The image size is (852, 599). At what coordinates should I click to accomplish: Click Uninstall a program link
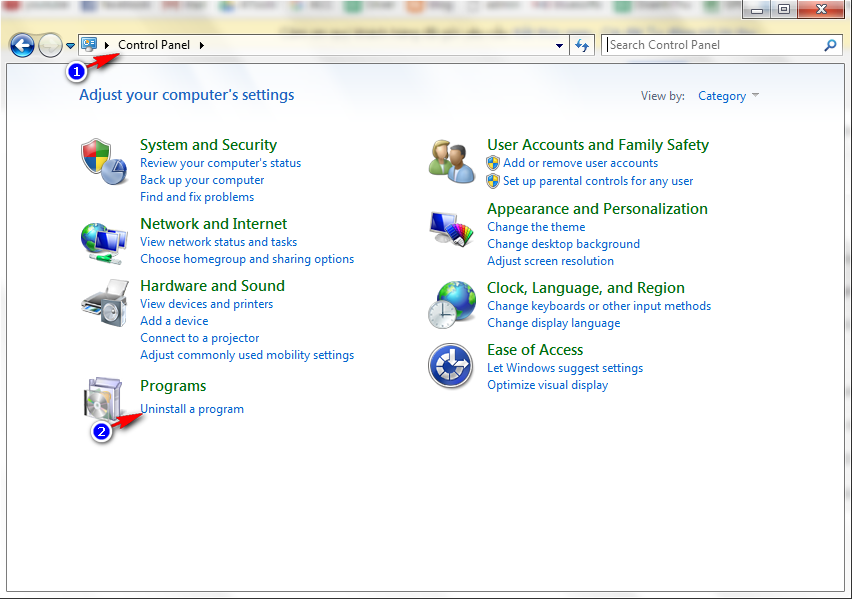tap(192, 409)
